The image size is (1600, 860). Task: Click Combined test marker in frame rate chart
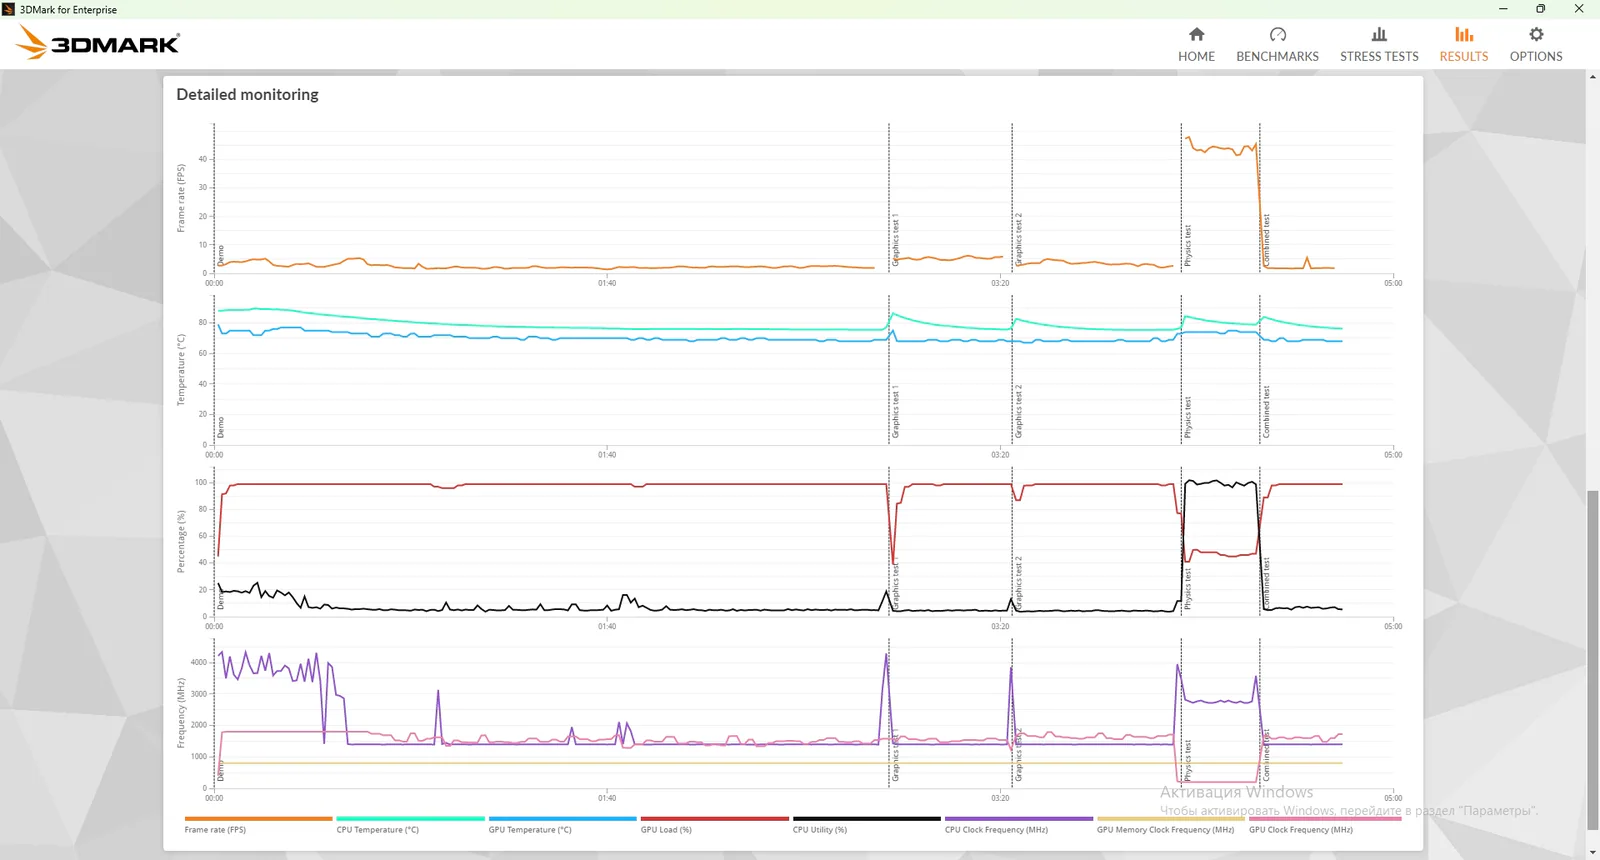tap(1266, 240)
